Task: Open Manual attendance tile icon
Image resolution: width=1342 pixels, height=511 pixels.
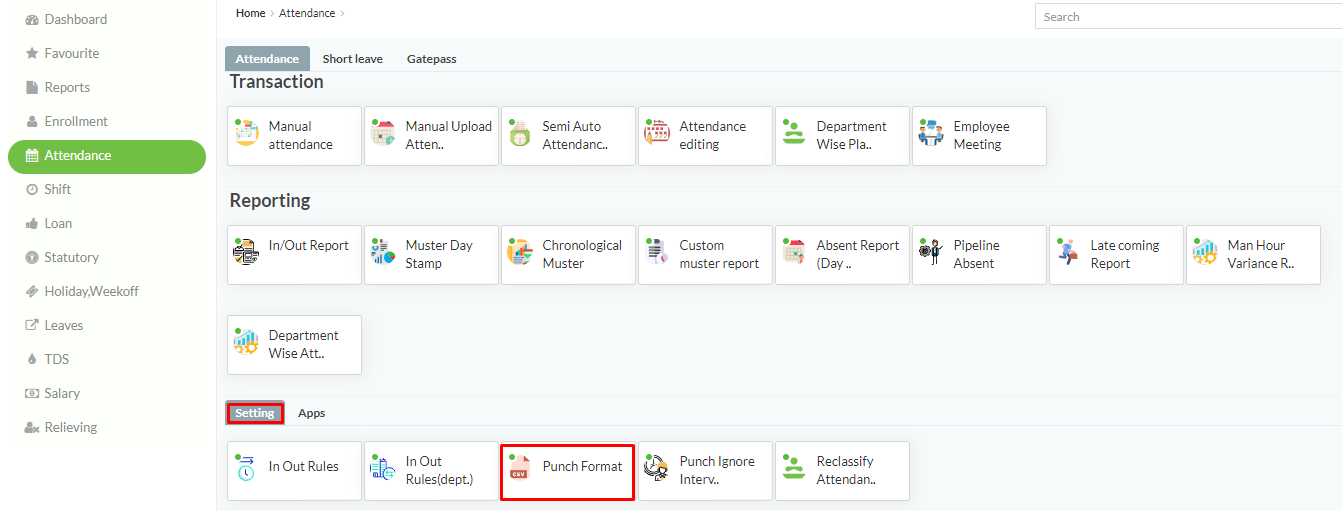Action: [246, 133]
